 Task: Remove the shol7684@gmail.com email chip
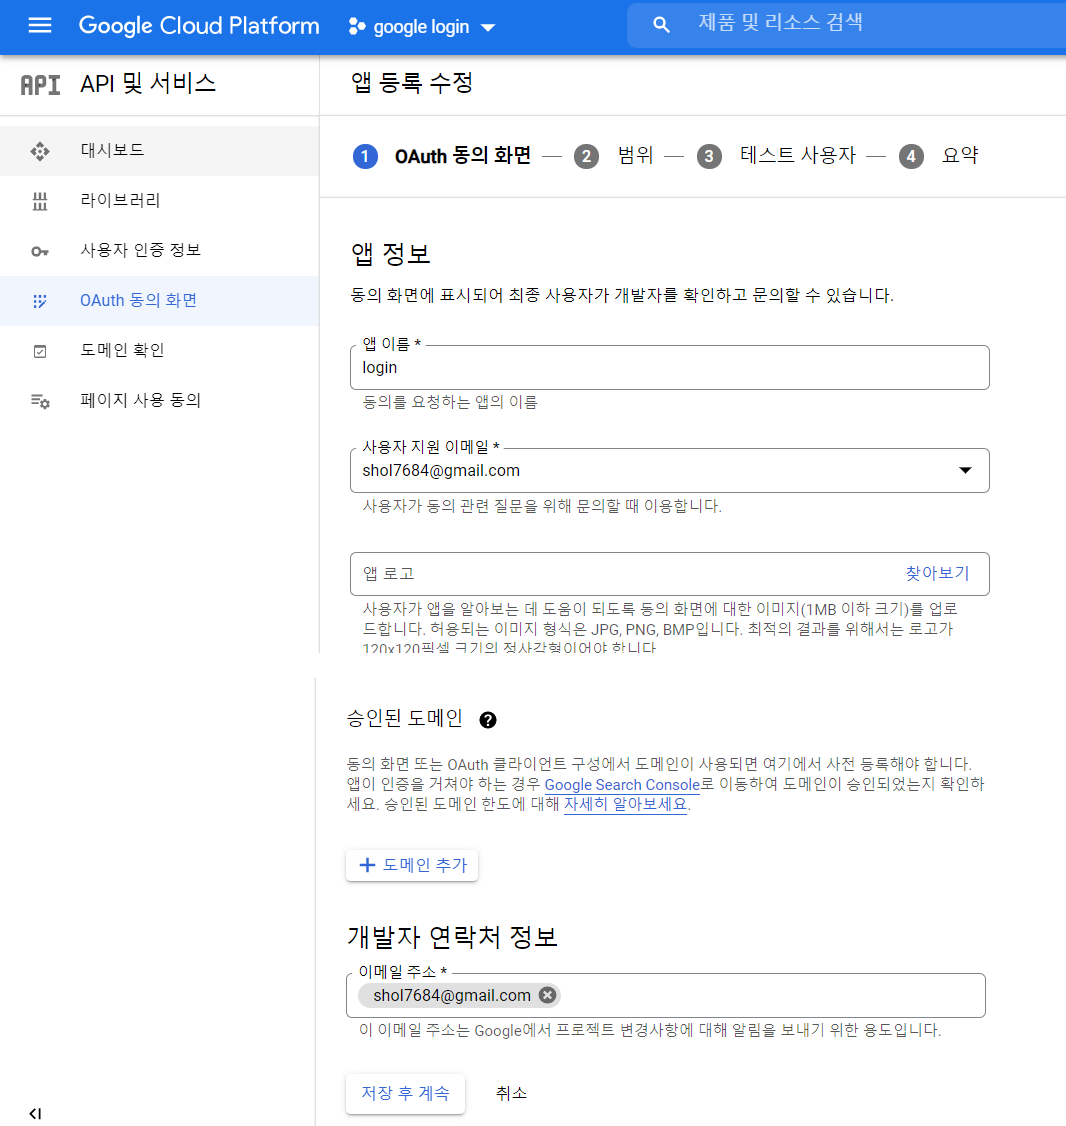[x=547, y=995]
